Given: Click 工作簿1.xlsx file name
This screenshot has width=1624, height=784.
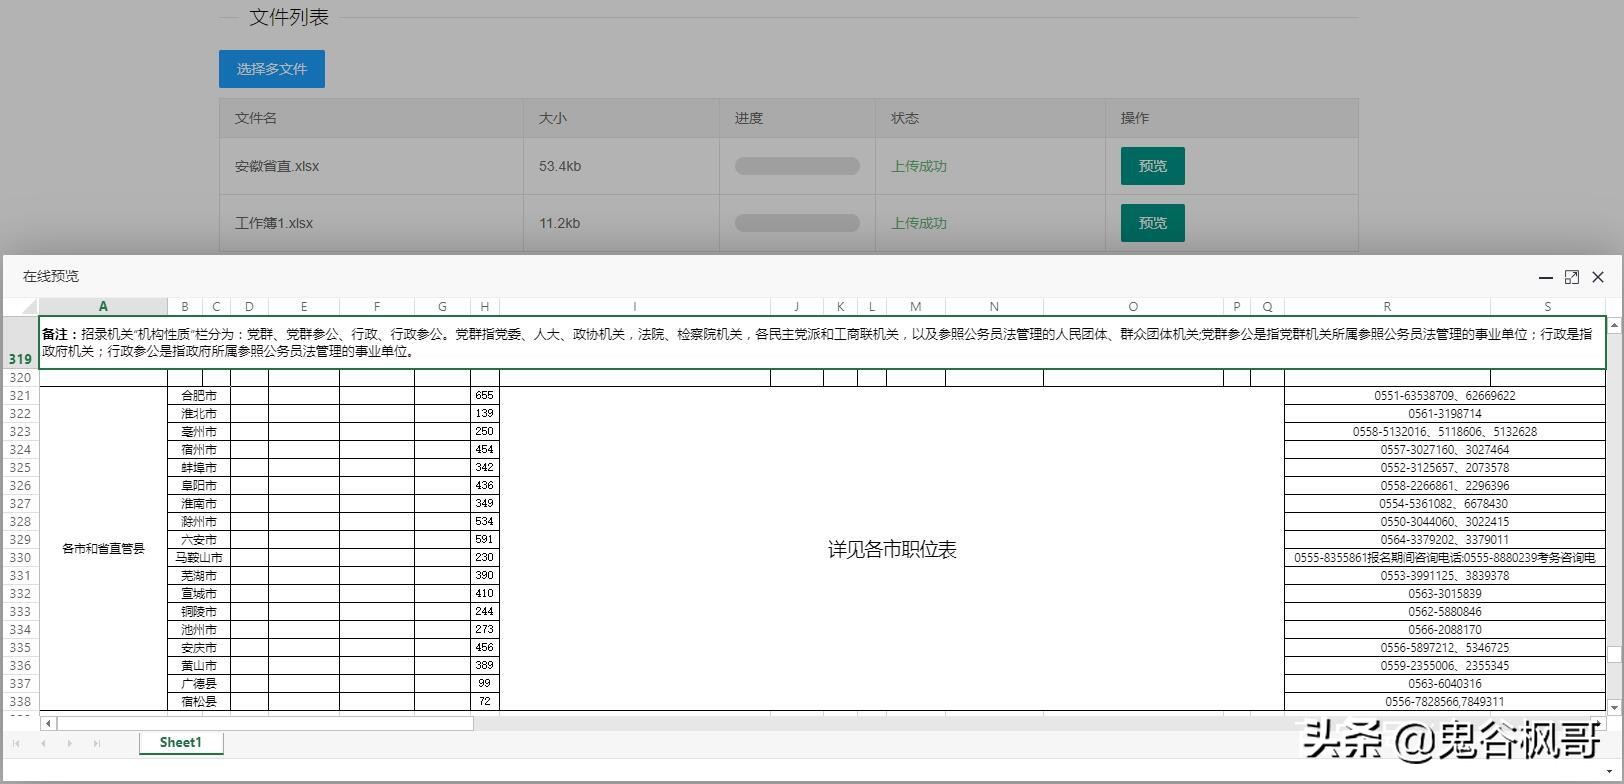Looking at the screenshot, I should (x=274, y=223).
